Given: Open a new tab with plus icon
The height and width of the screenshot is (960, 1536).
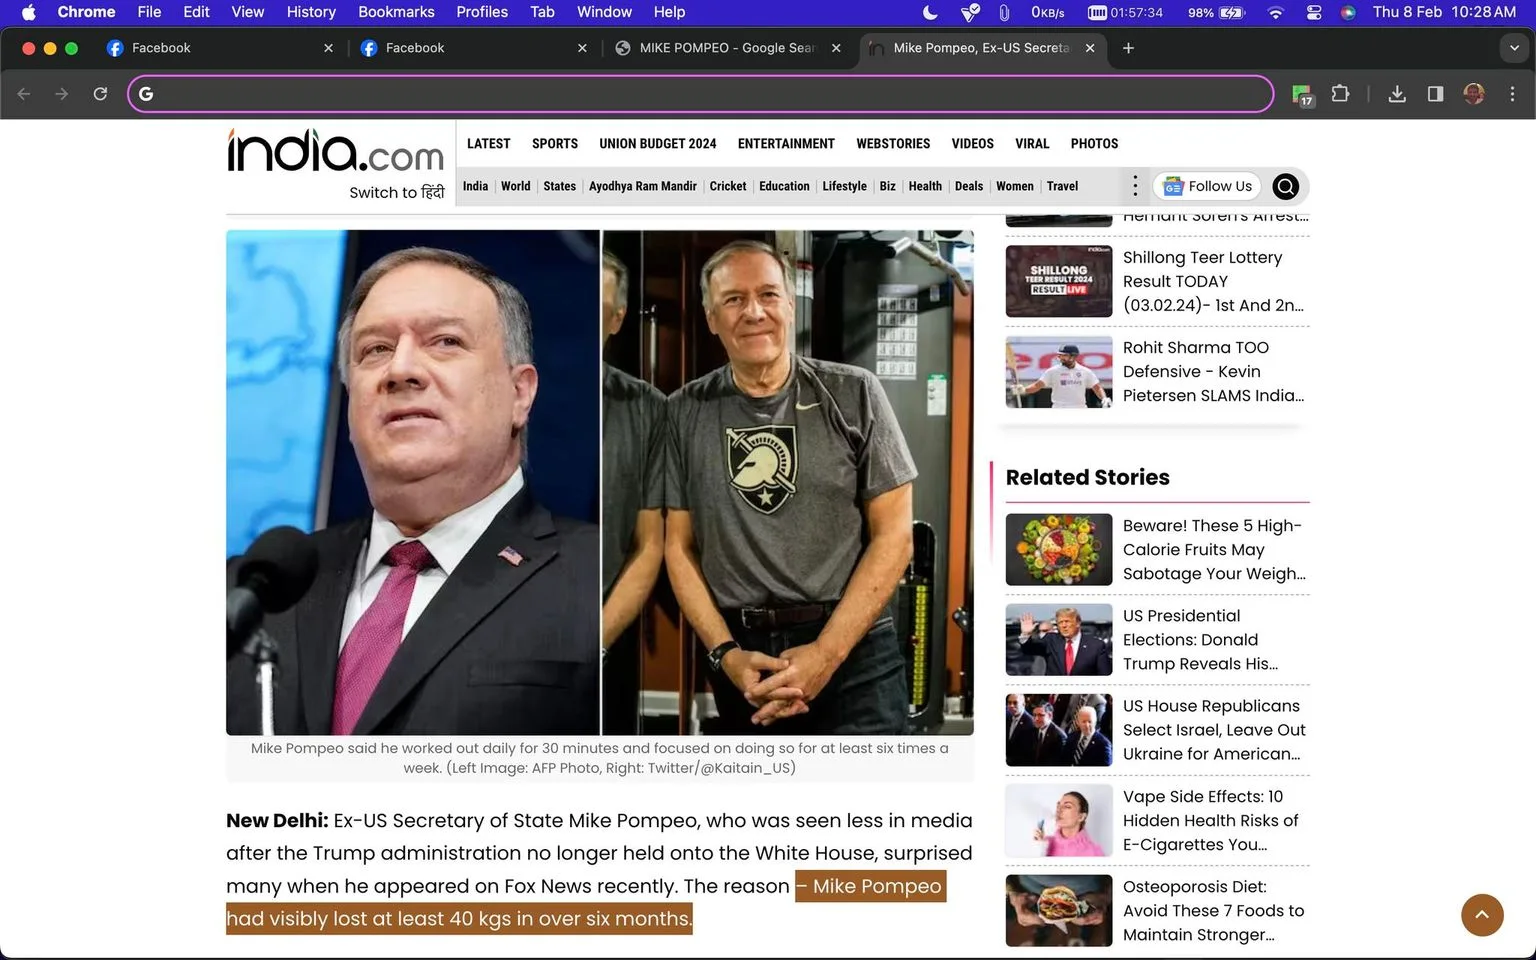Looking at the screenshot, I should [1128, 48].
